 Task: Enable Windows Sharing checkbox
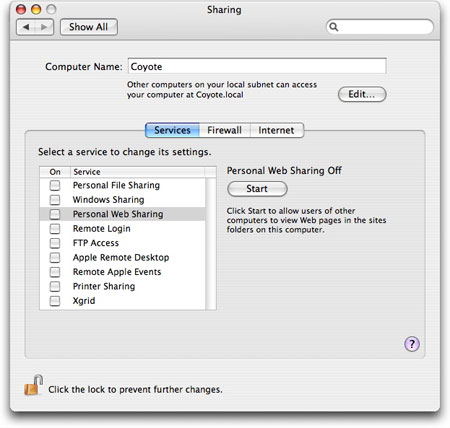[55, 200]
